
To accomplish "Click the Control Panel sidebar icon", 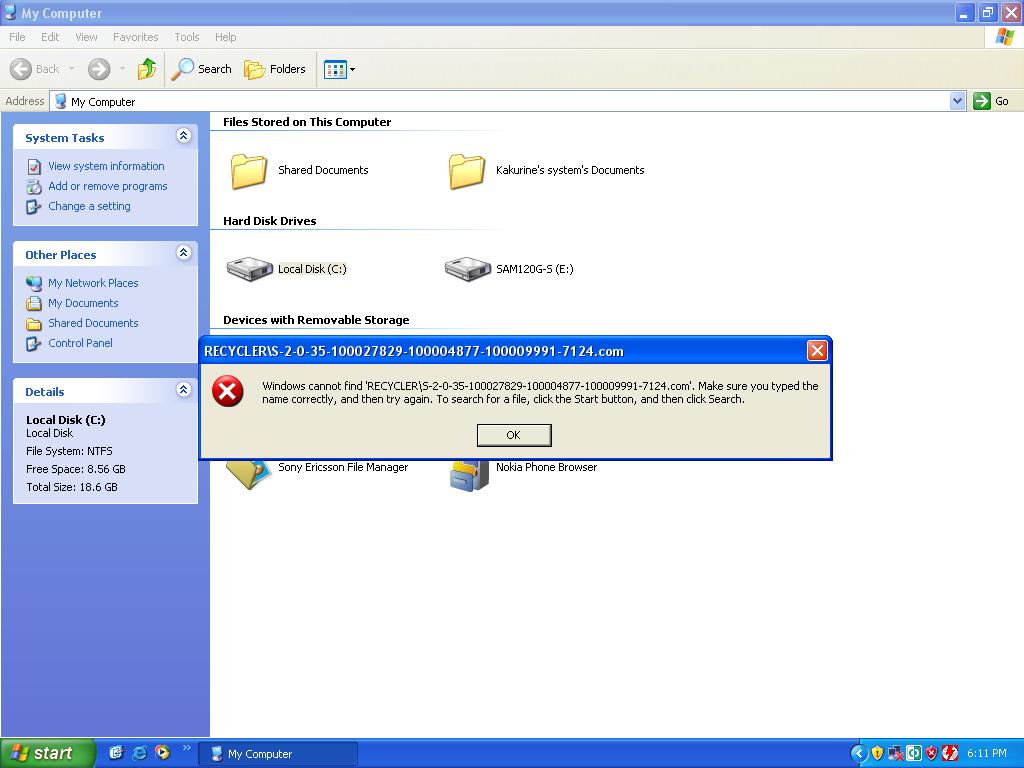I will (x=34, y=344).
